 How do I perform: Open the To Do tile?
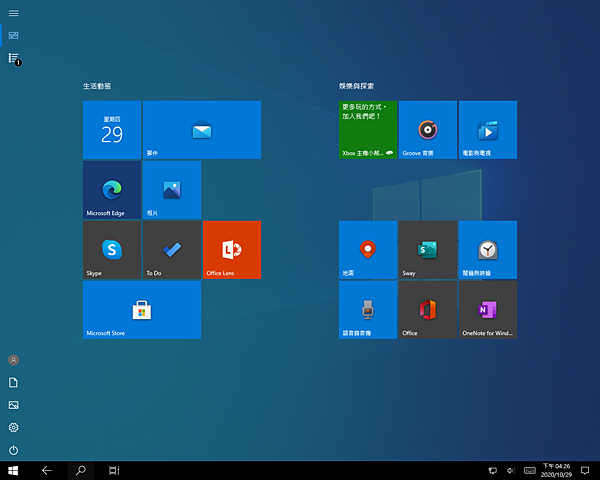point(172,250)
